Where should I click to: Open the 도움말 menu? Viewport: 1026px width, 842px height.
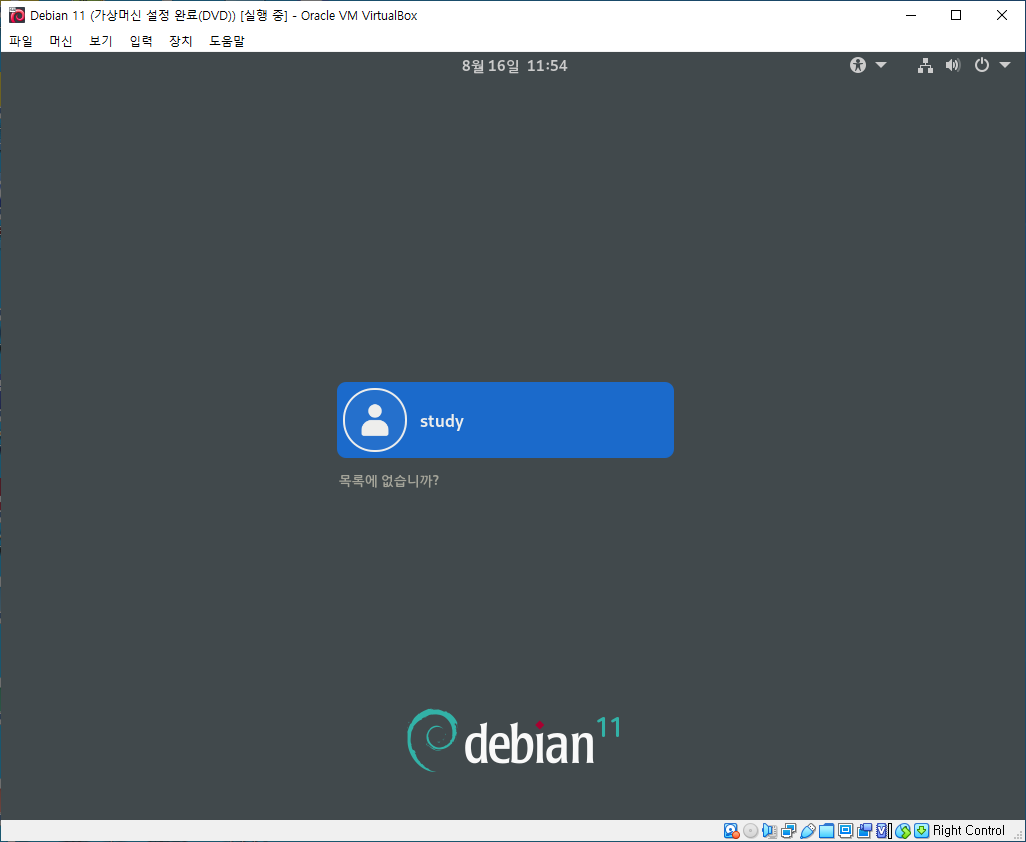226,41
